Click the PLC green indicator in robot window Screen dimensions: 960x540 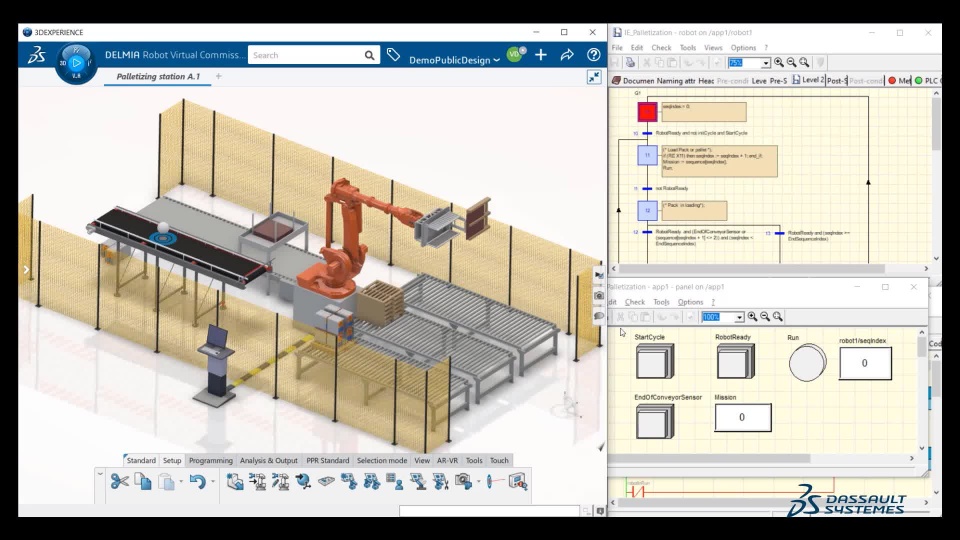[918, 80]
